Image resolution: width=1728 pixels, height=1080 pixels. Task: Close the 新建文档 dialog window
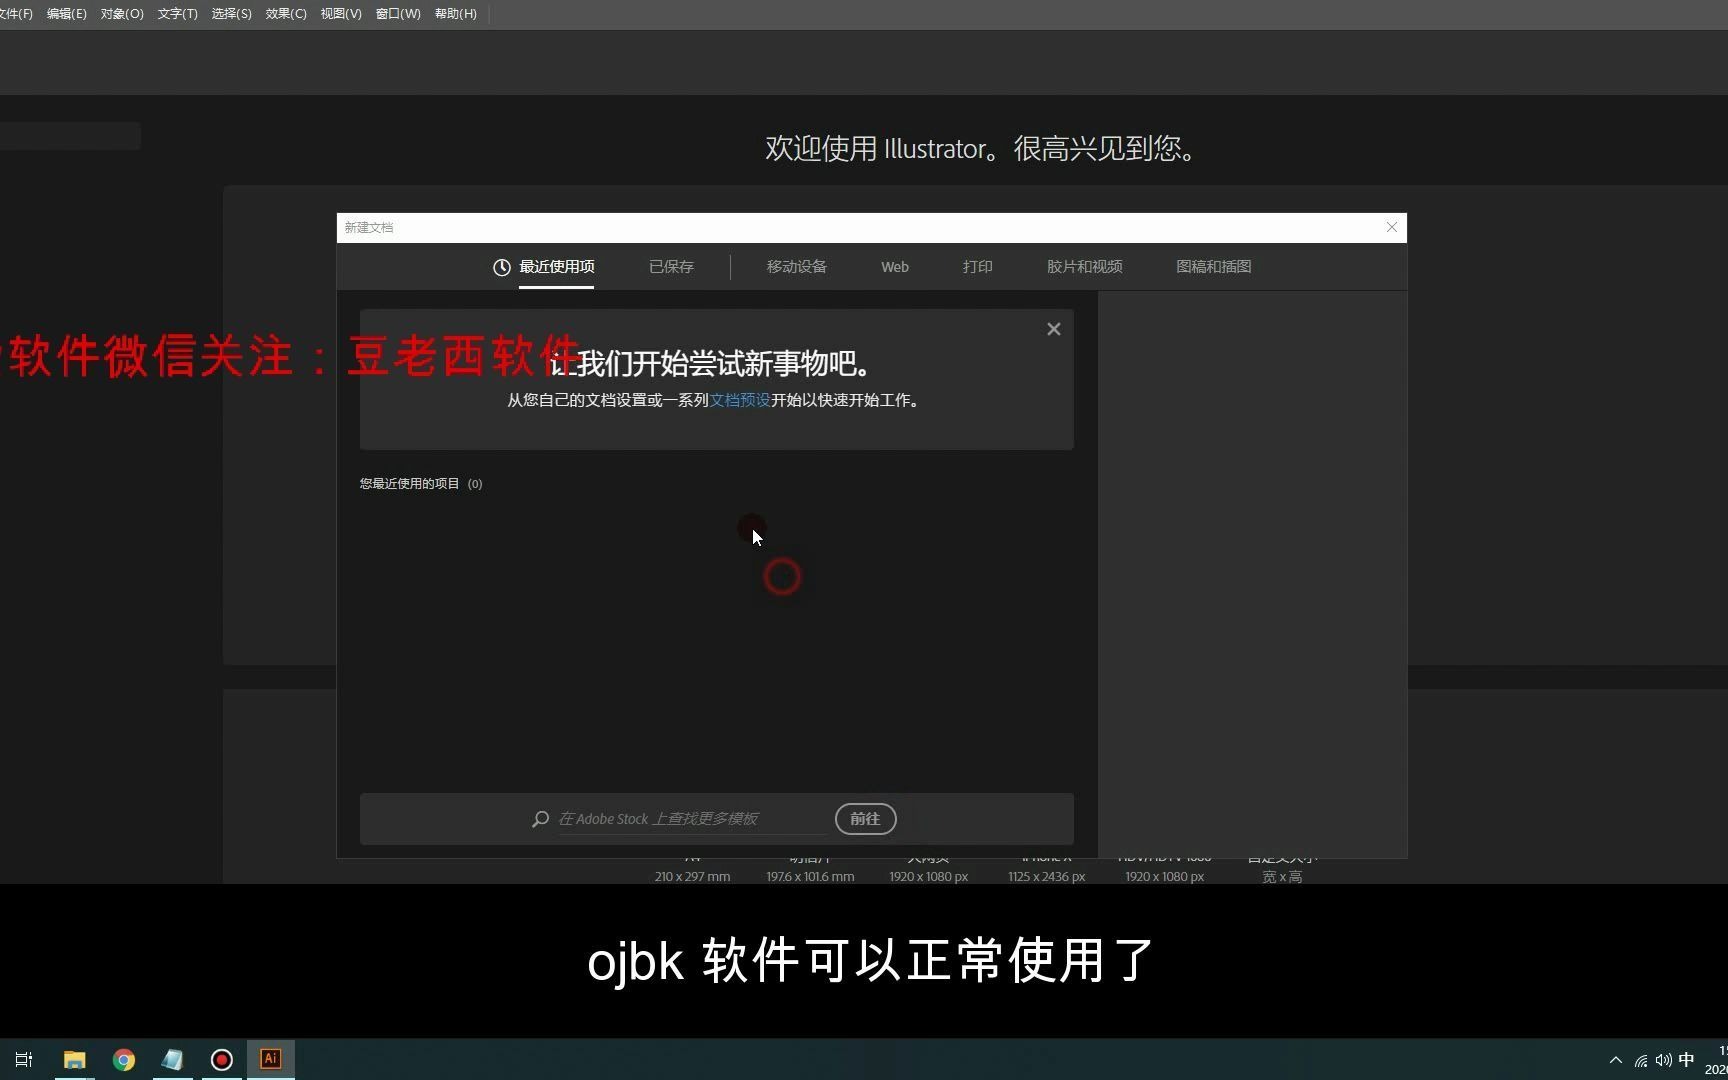(1391, 227)
